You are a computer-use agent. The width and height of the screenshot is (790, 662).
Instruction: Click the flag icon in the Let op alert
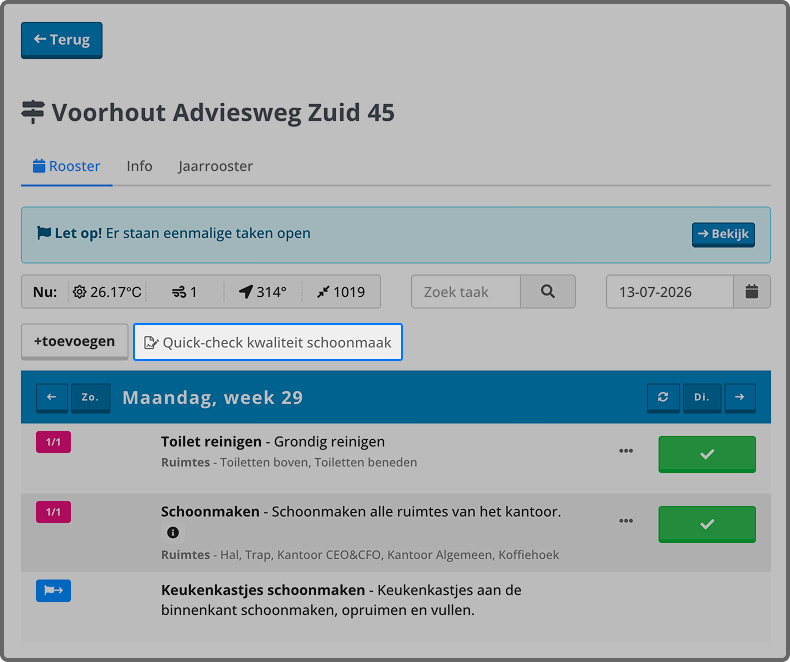(44, 233)
